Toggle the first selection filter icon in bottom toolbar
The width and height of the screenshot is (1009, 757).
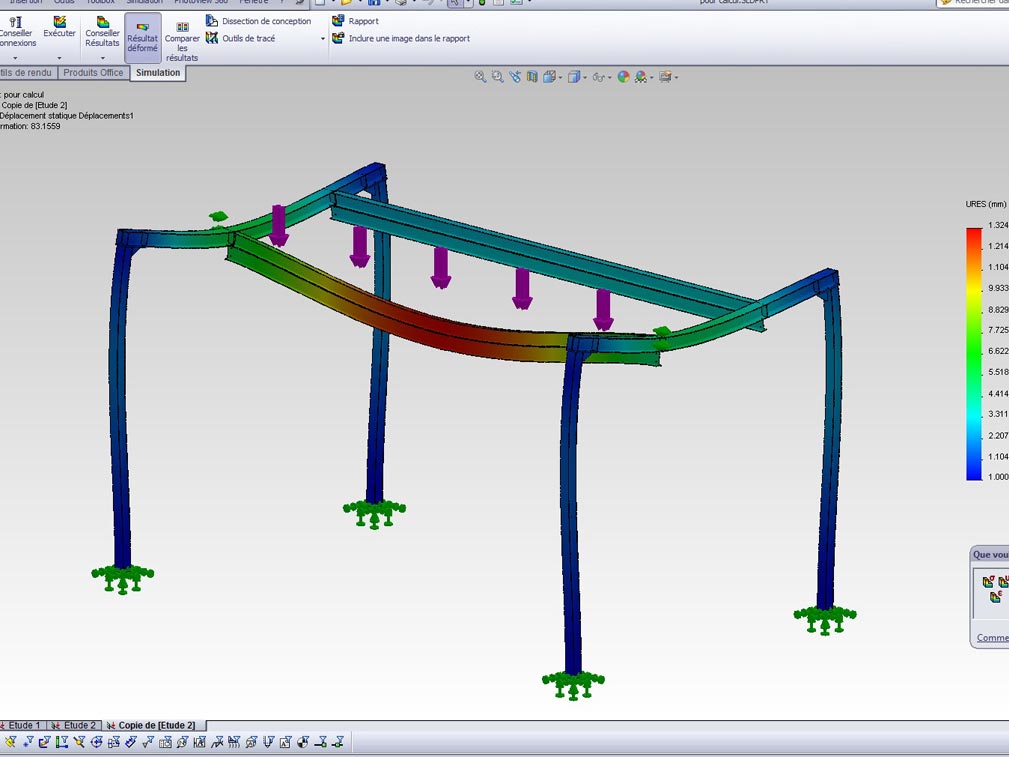point(11,742)
